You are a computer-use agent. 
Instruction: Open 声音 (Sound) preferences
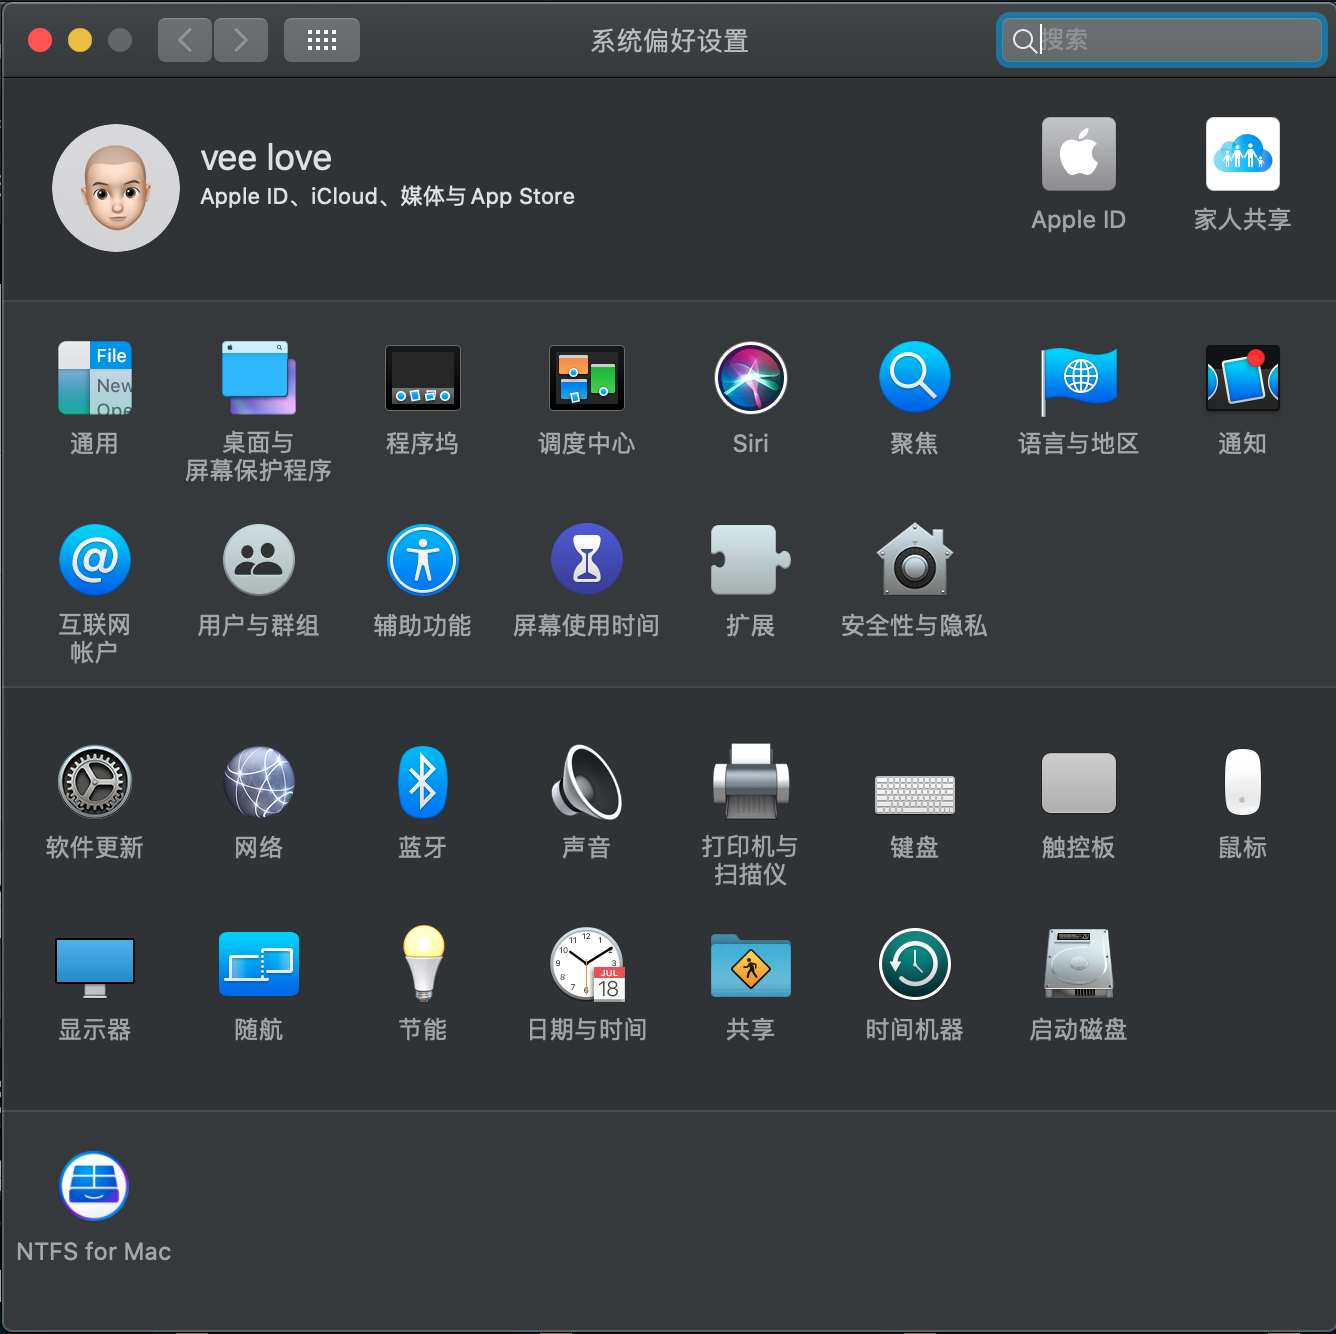click(587, 782)
